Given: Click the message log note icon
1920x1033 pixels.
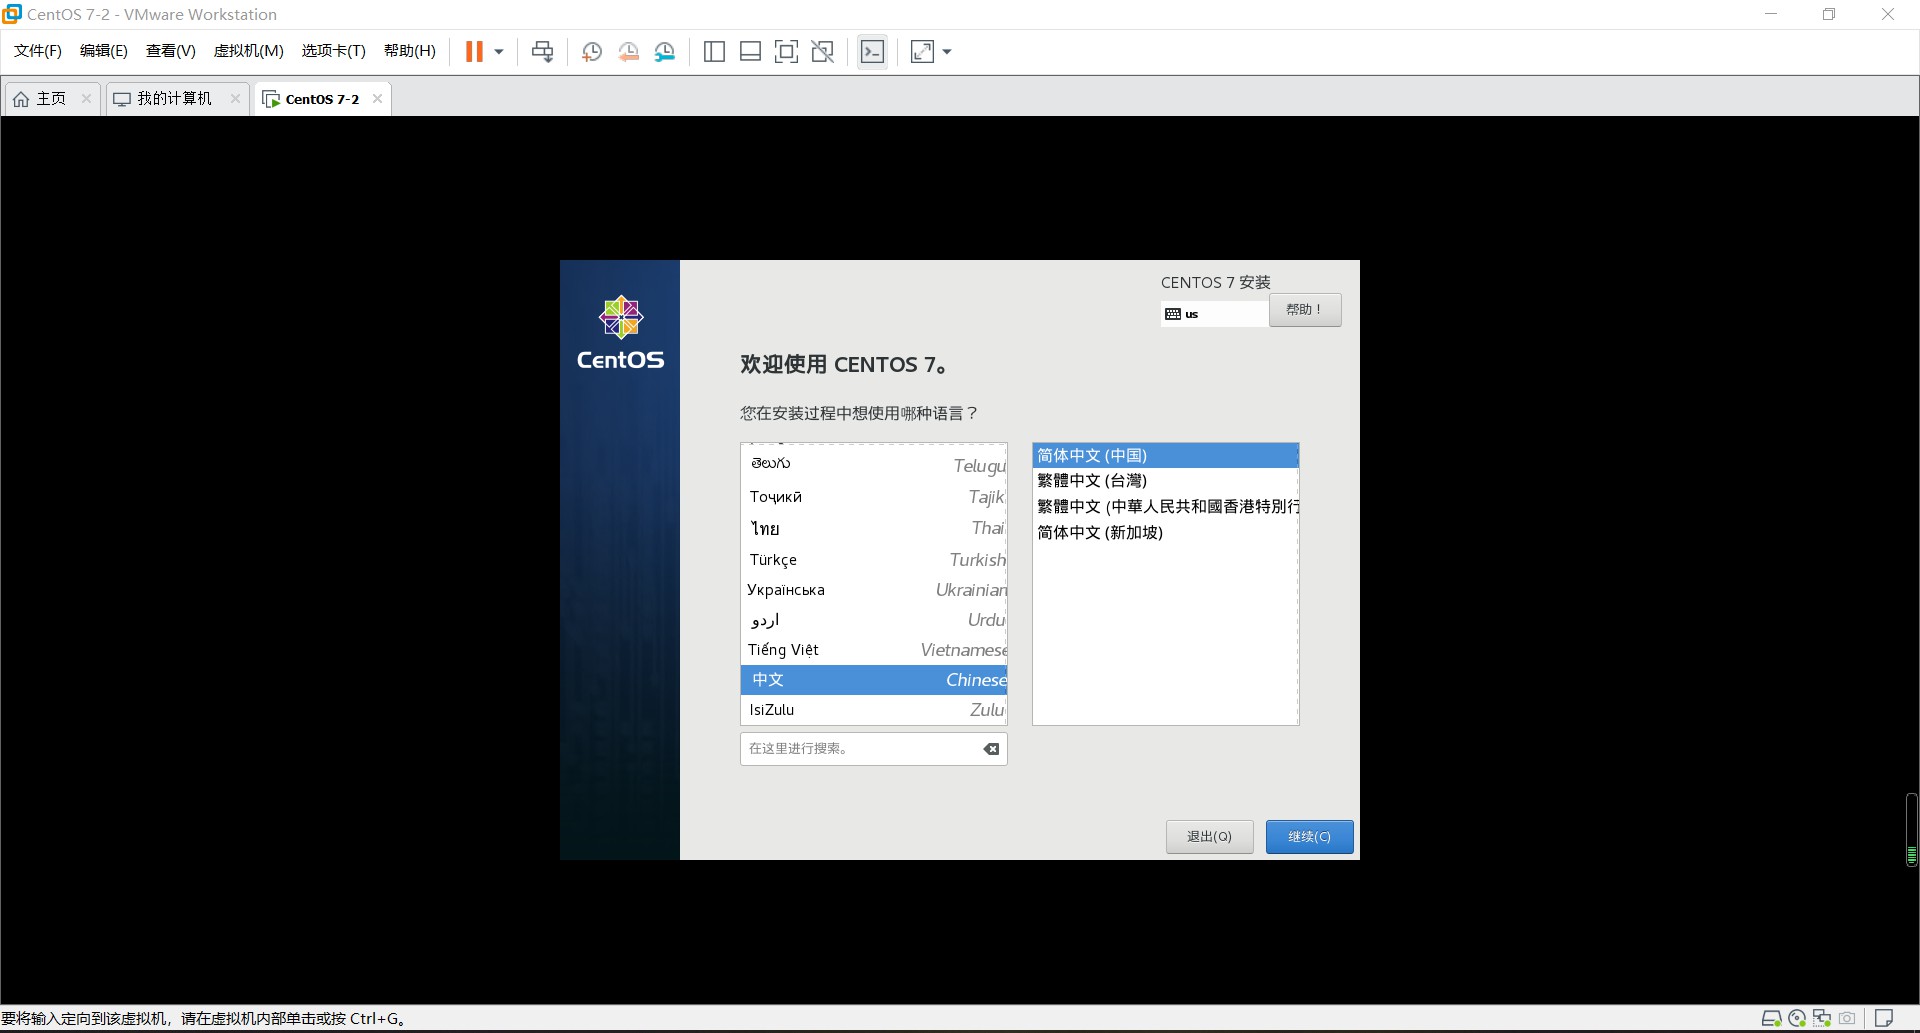Looking at the screenshot, I should click(x=1884, y=1019).
